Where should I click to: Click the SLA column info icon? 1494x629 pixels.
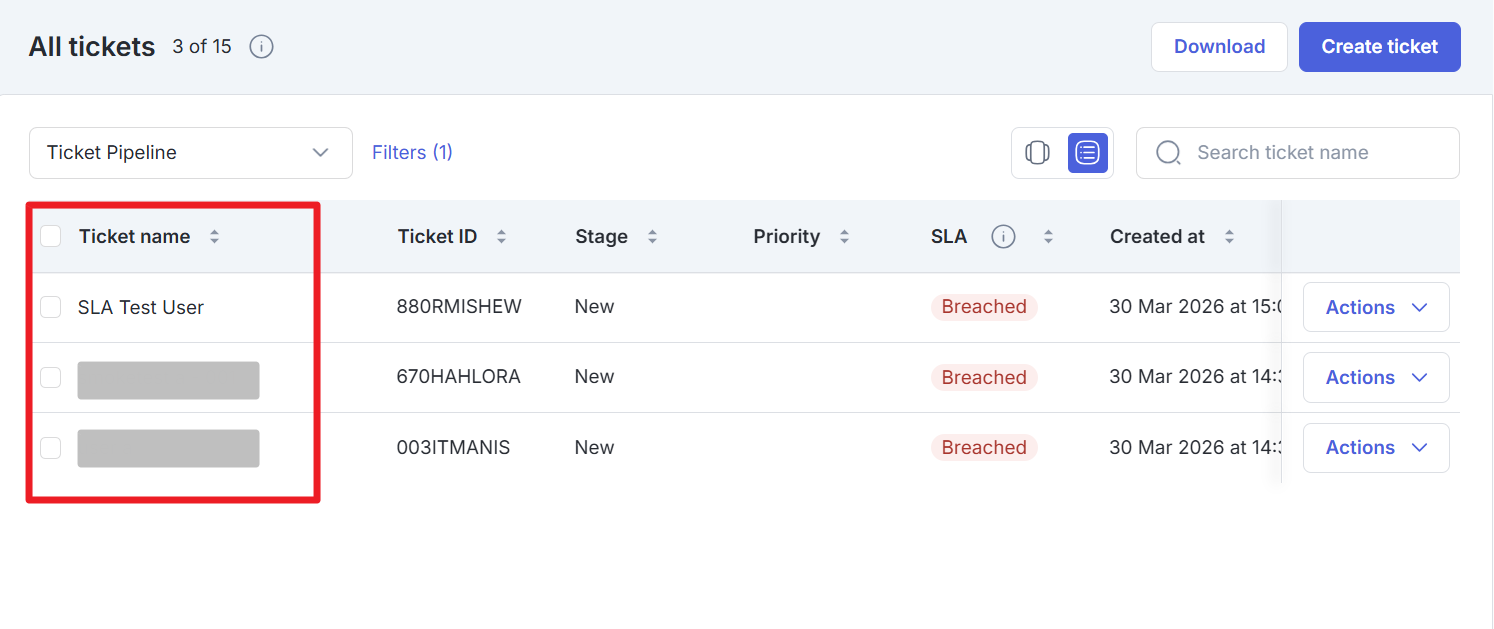[1003, 237]
